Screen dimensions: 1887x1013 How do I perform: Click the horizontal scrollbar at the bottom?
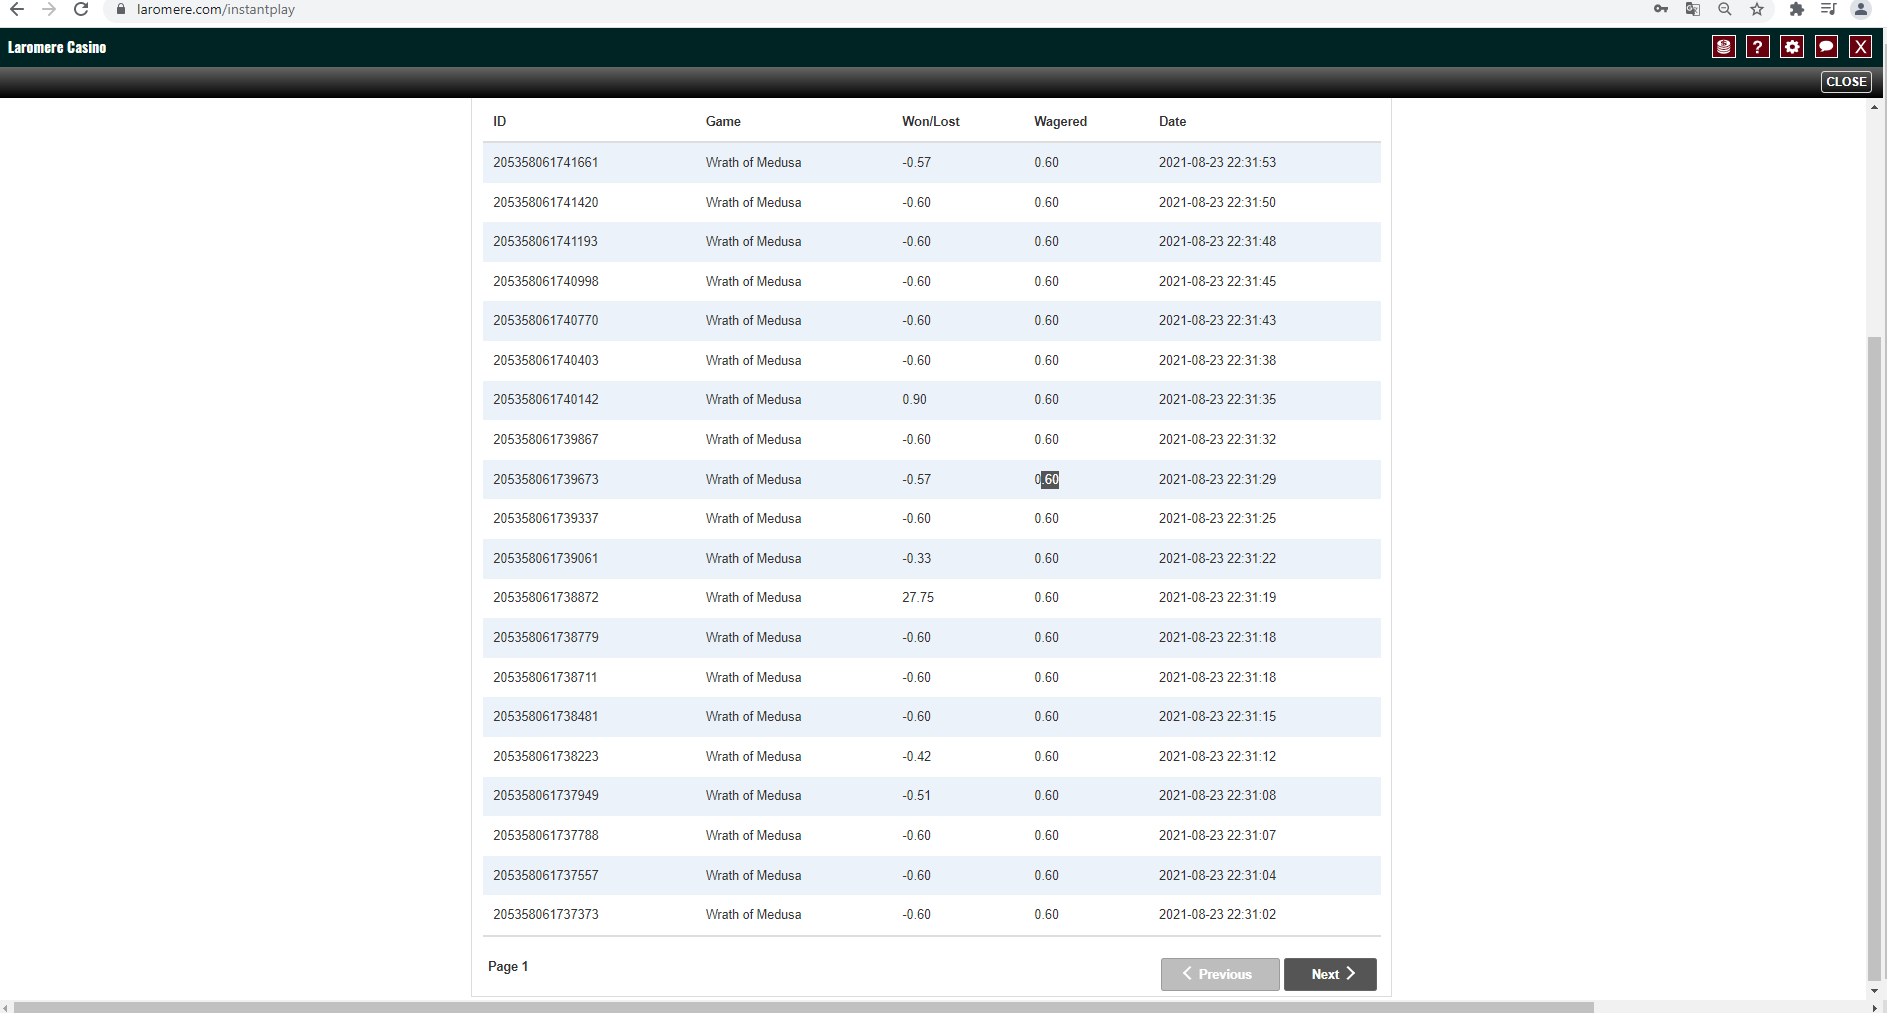(x=800, y=1007)
